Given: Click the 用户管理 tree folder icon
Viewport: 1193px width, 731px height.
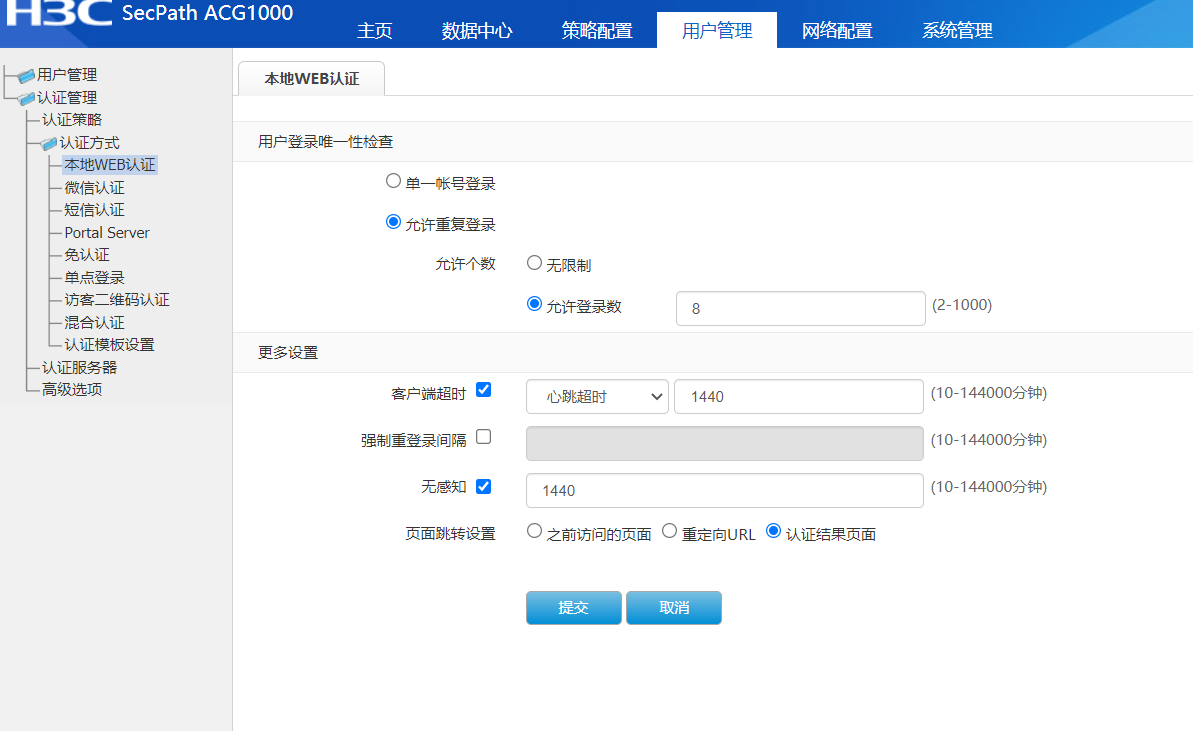Looking at the screenshot, I should pos(27,75).
